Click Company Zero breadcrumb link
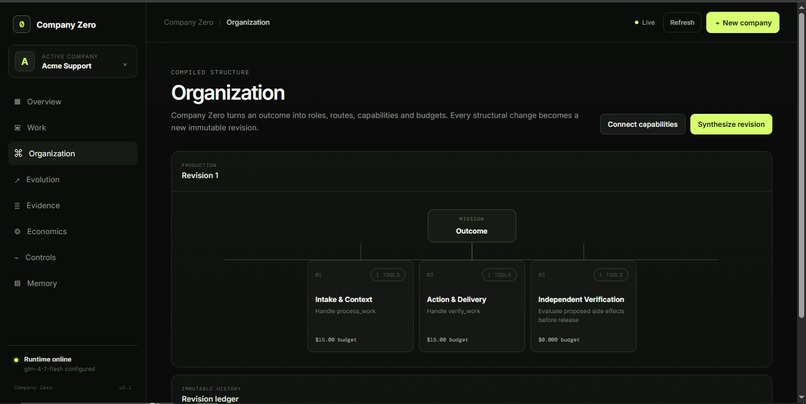Screen dimensions: 806x404 click(x=188, y=23)
